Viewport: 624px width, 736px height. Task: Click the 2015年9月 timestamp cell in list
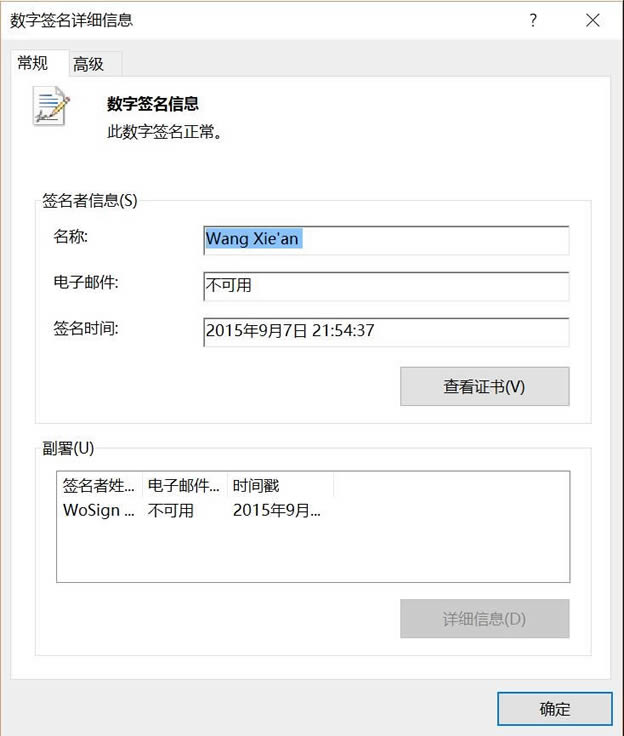point(277,510)
